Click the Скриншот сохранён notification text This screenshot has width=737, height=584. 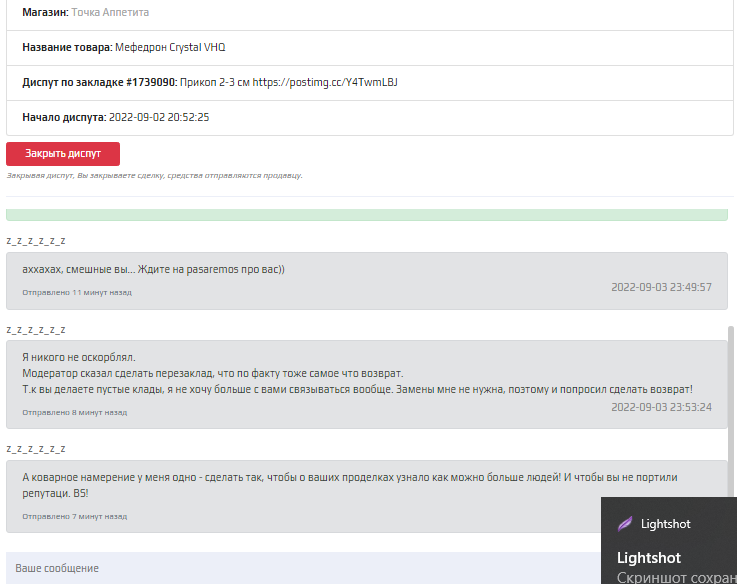[676, 577]
